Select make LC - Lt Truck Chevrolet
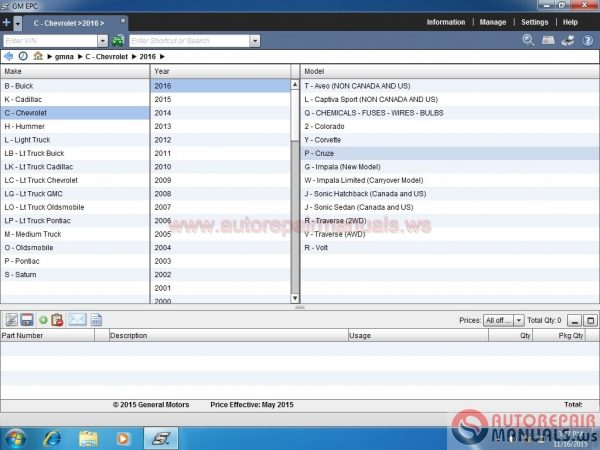The width and height of the screenshot is (600, 450). pos(75,180)
